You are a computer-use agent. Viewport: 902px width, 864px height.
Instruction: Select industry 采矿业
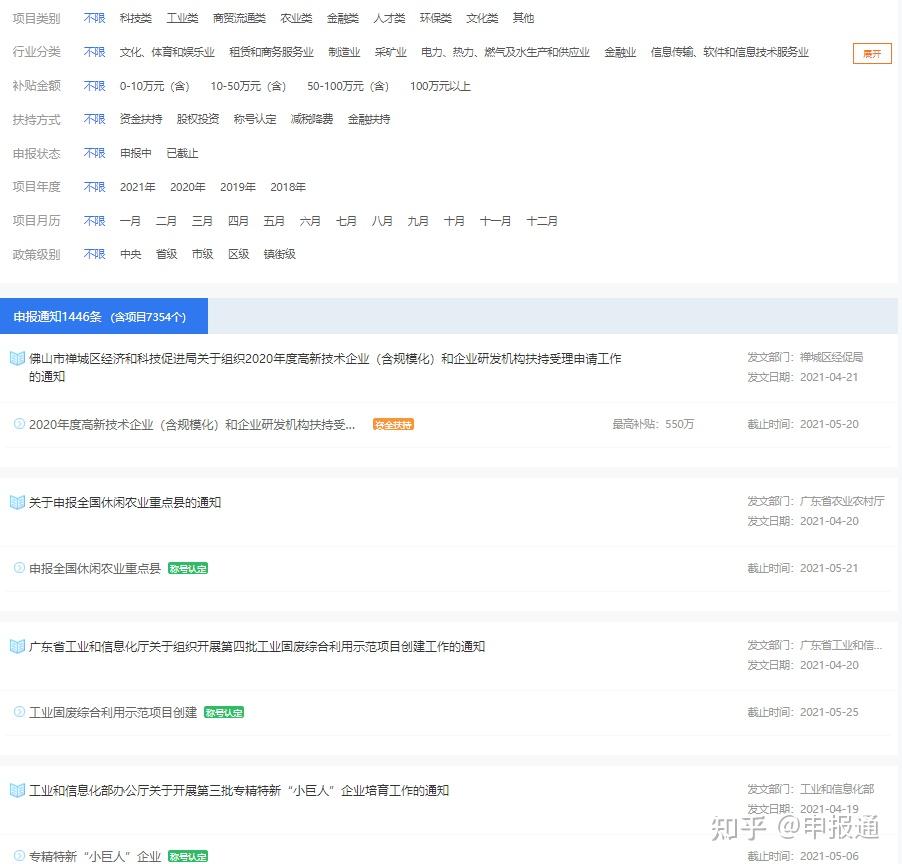tap(391, 52)
